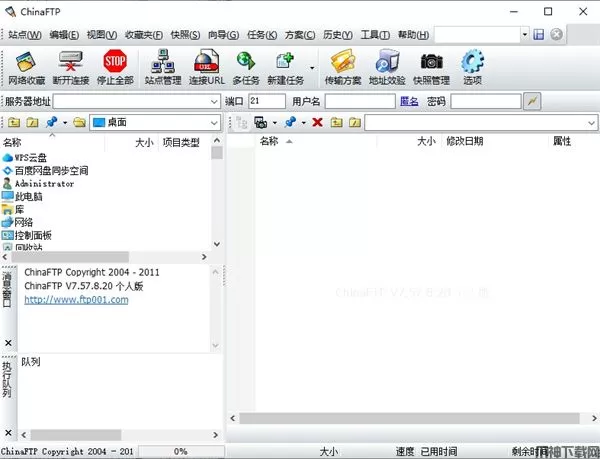The height and width of the screenshot is (459, 600).
Task: Select 百度网盘同步空间 in the local list
Action: click(46, 171)
